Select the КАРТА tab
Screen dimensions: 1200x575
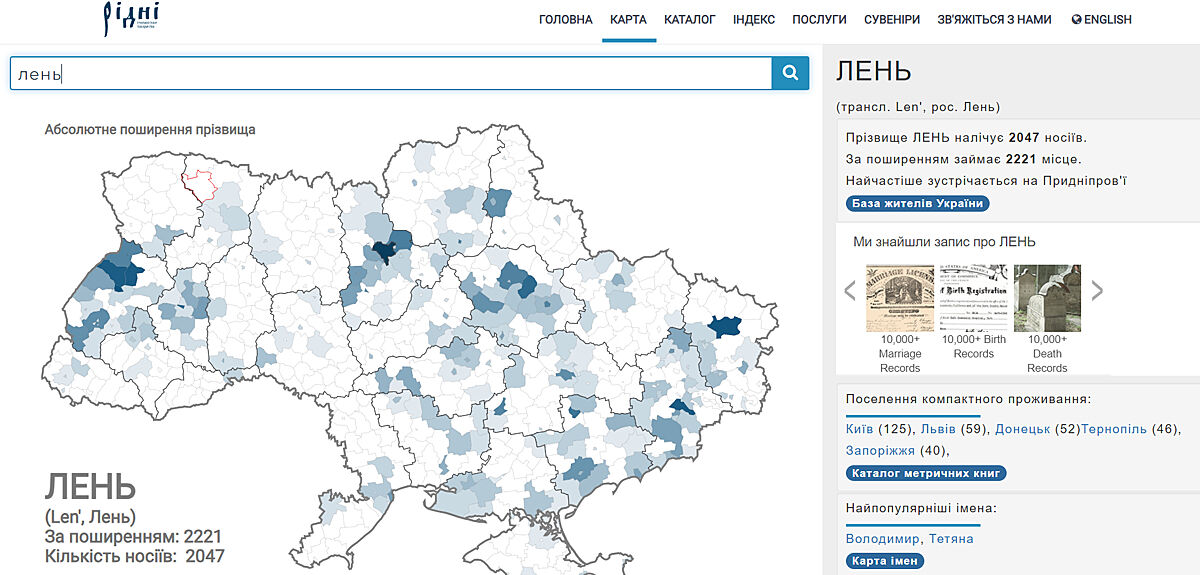click(628, 19)
